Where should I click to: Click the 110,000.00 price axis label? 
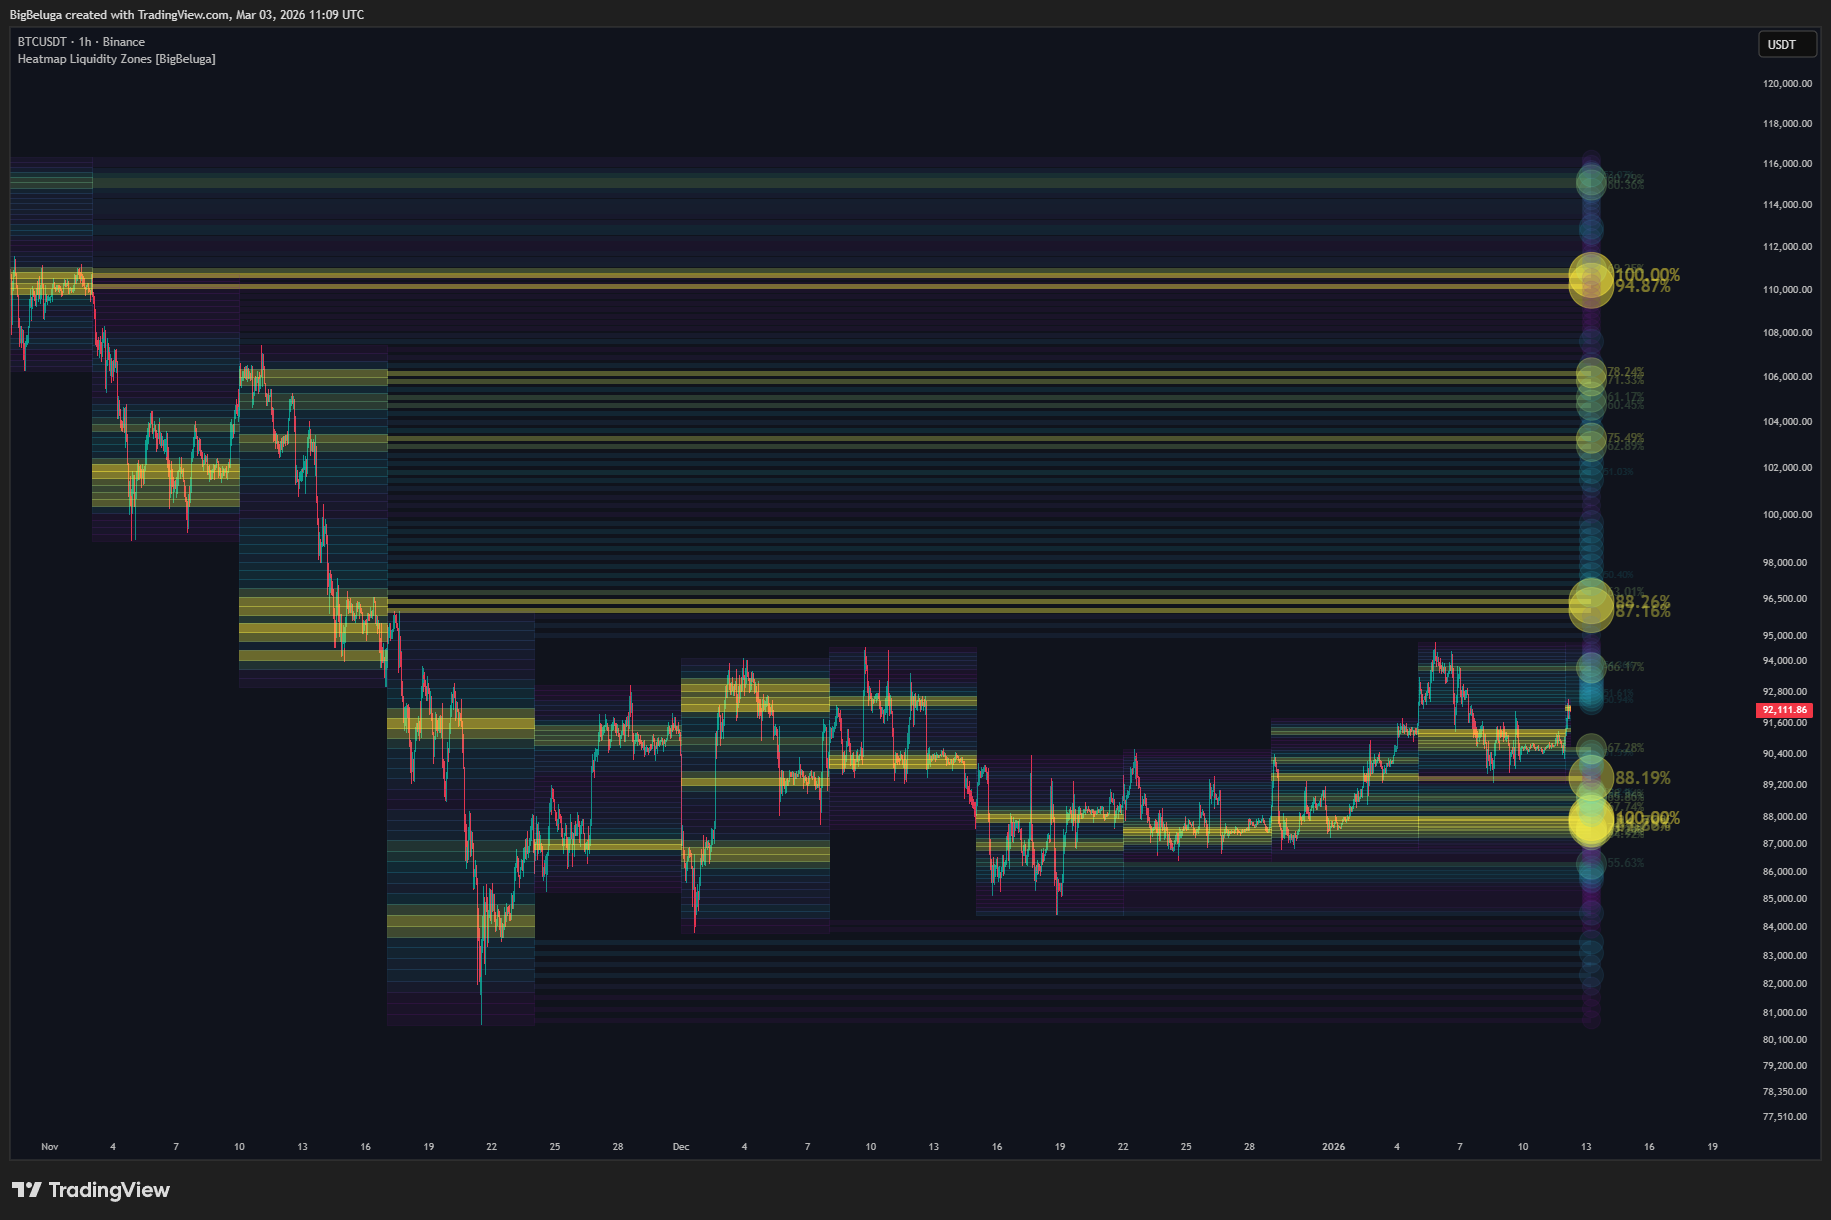[x=1787, y=290]
